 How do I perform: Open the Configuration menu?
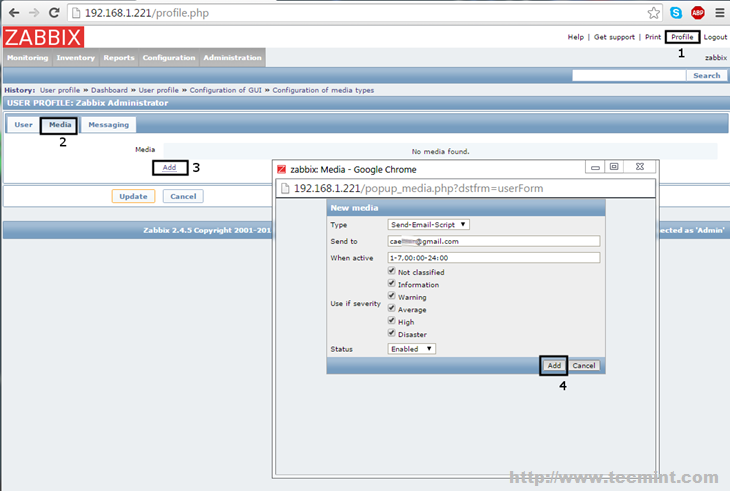[x=169, y=58]
